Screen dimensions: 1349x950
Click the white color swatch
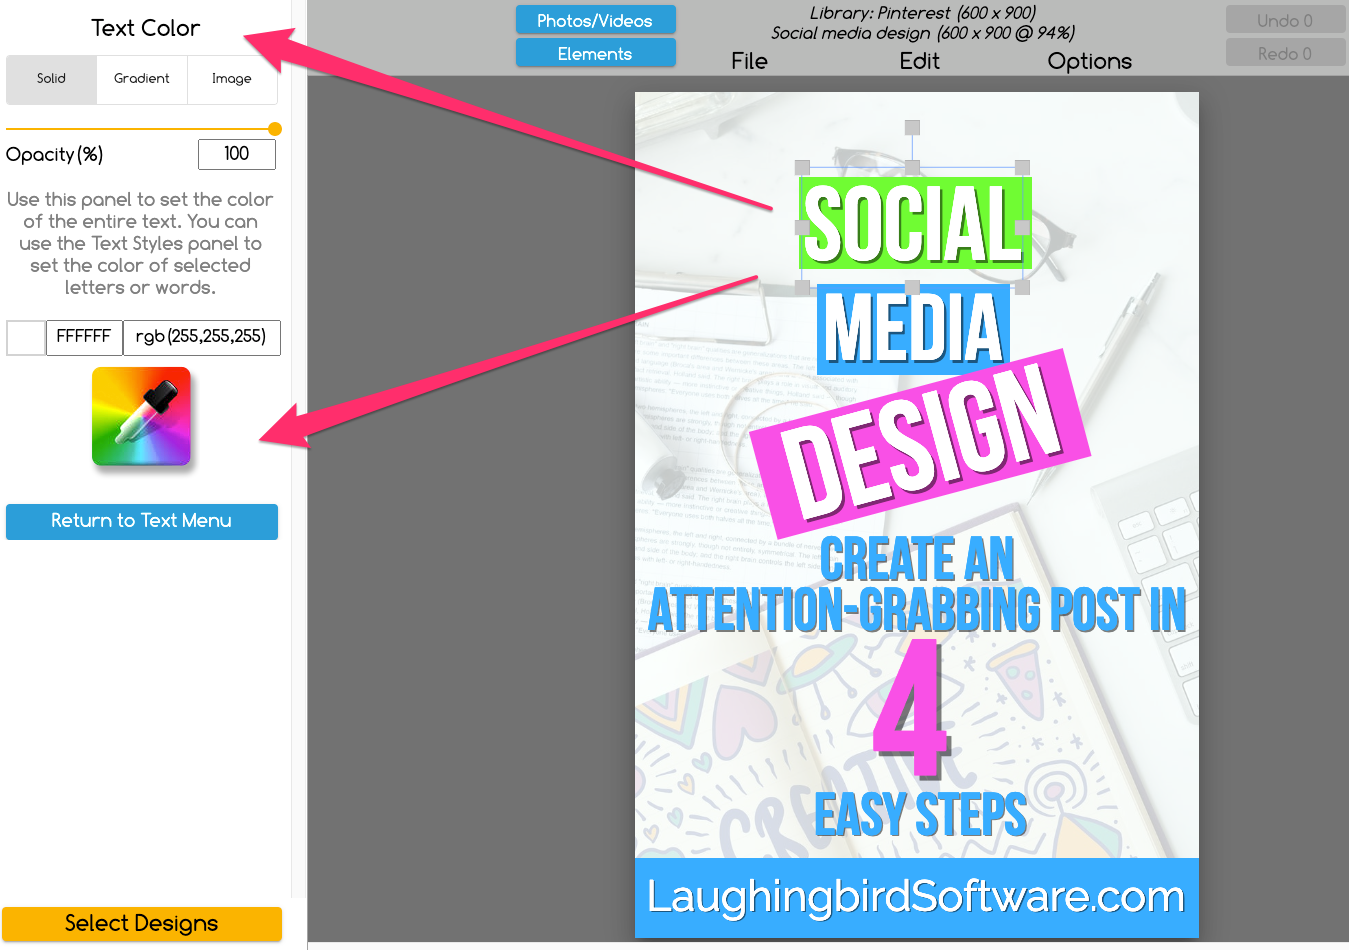coord(26,337)
